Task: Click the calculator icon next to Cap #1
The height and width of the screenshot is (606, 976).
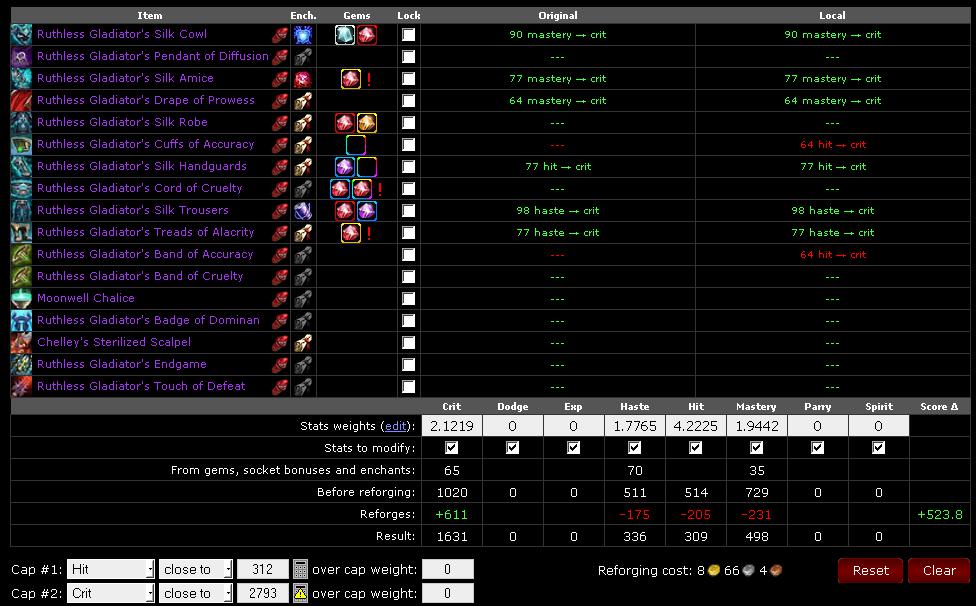Action: coord(300,569)
